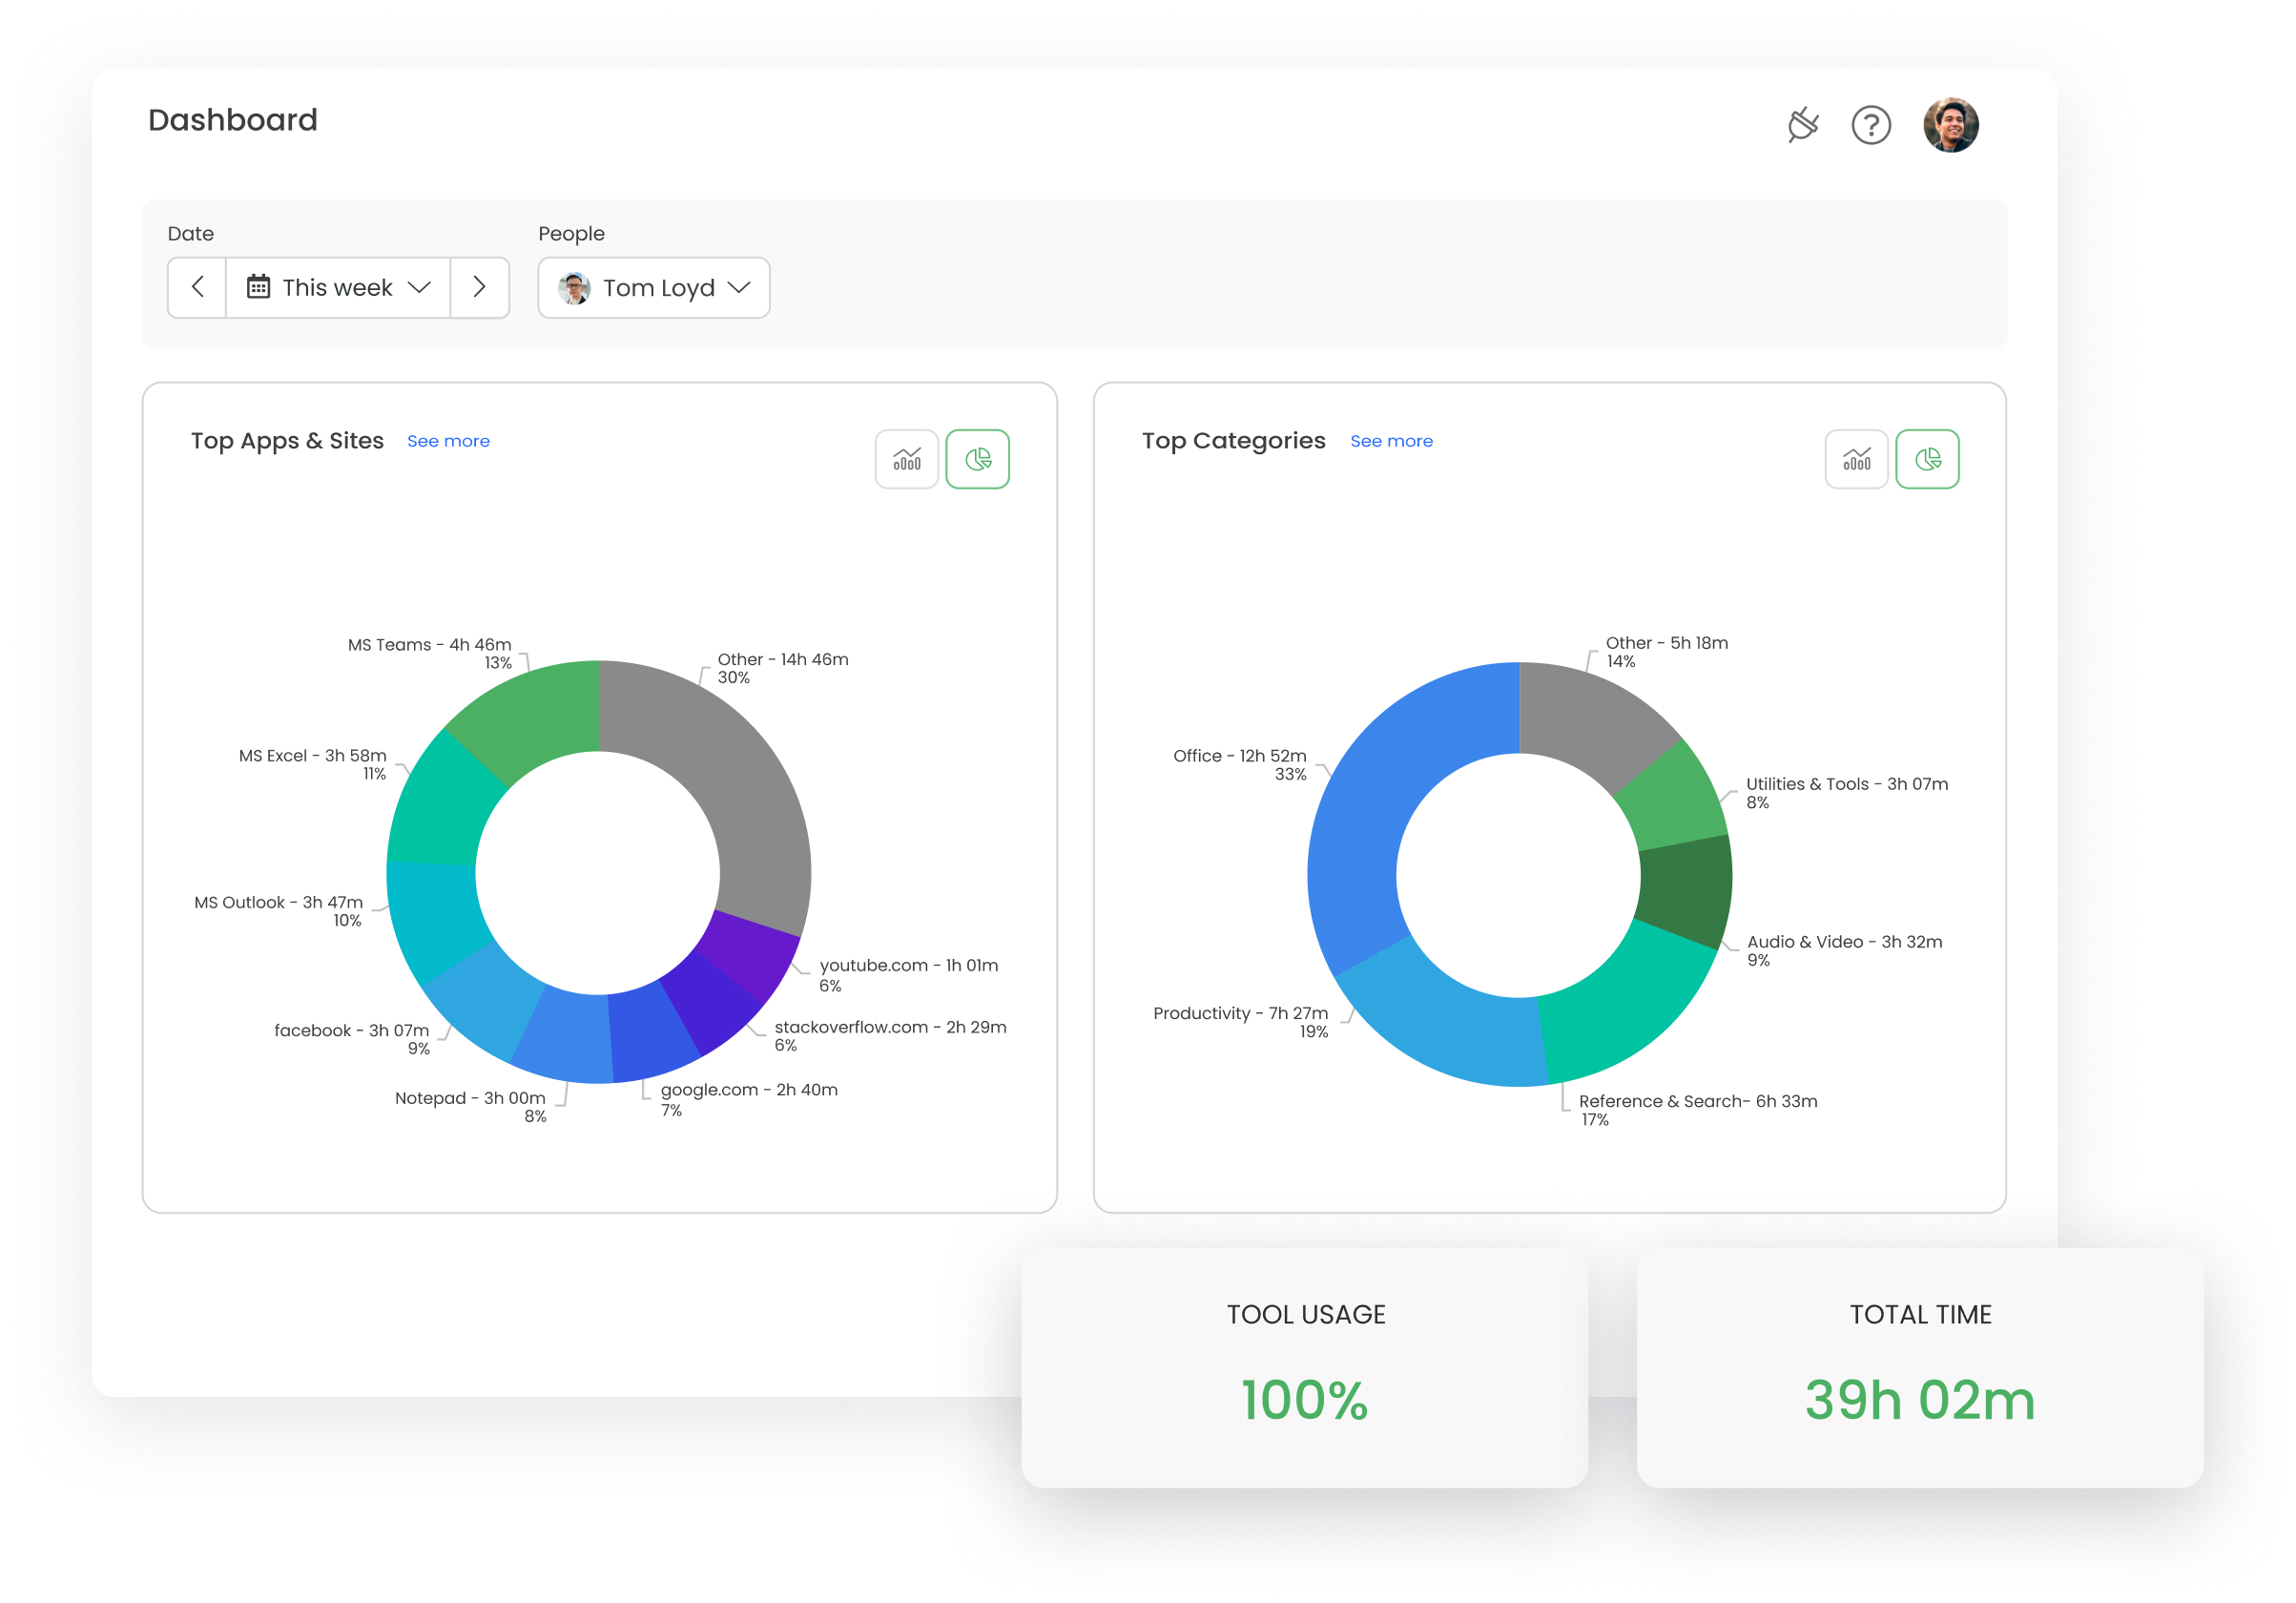Navigate to previous week using back chevron
Image resolution: width=2296 pixels, height=1603 pixels.
click(x=197, y=288)
